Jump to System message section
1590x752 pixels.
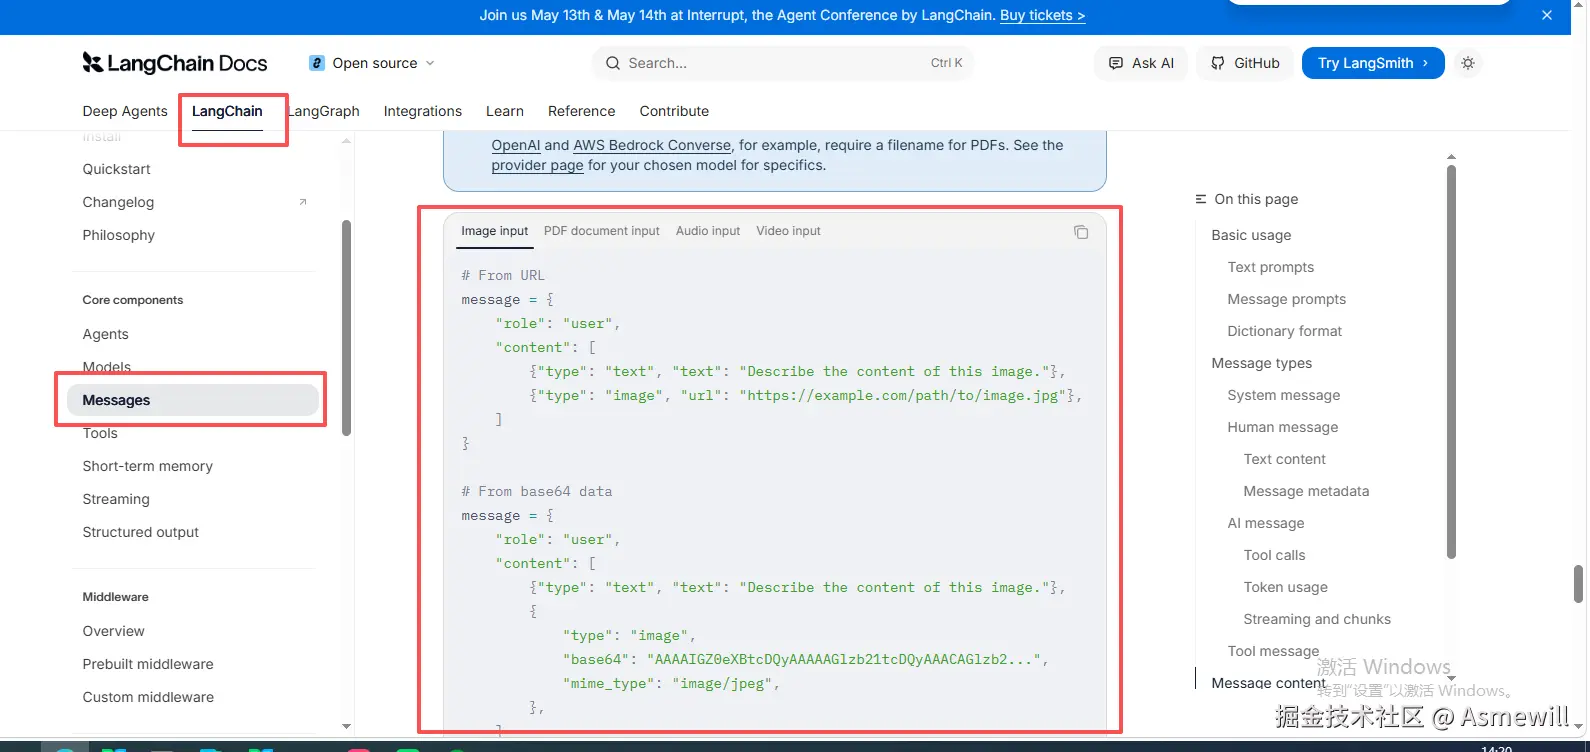click(1284, 395)
